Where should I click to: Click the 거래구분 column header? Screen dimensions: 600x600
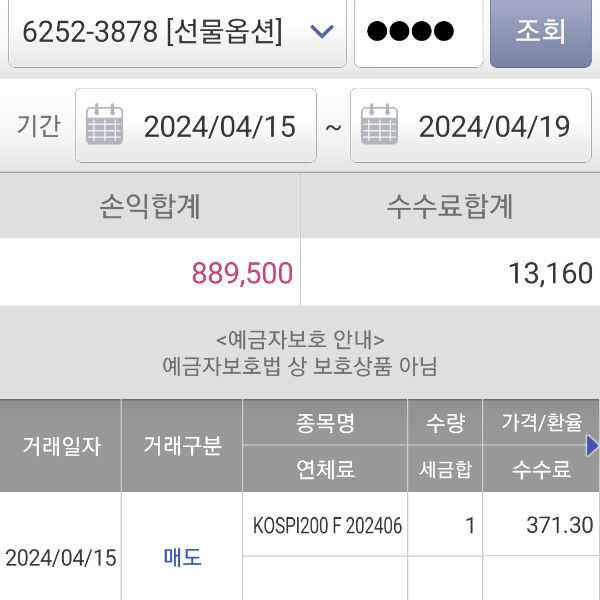(x=182, y=446)
